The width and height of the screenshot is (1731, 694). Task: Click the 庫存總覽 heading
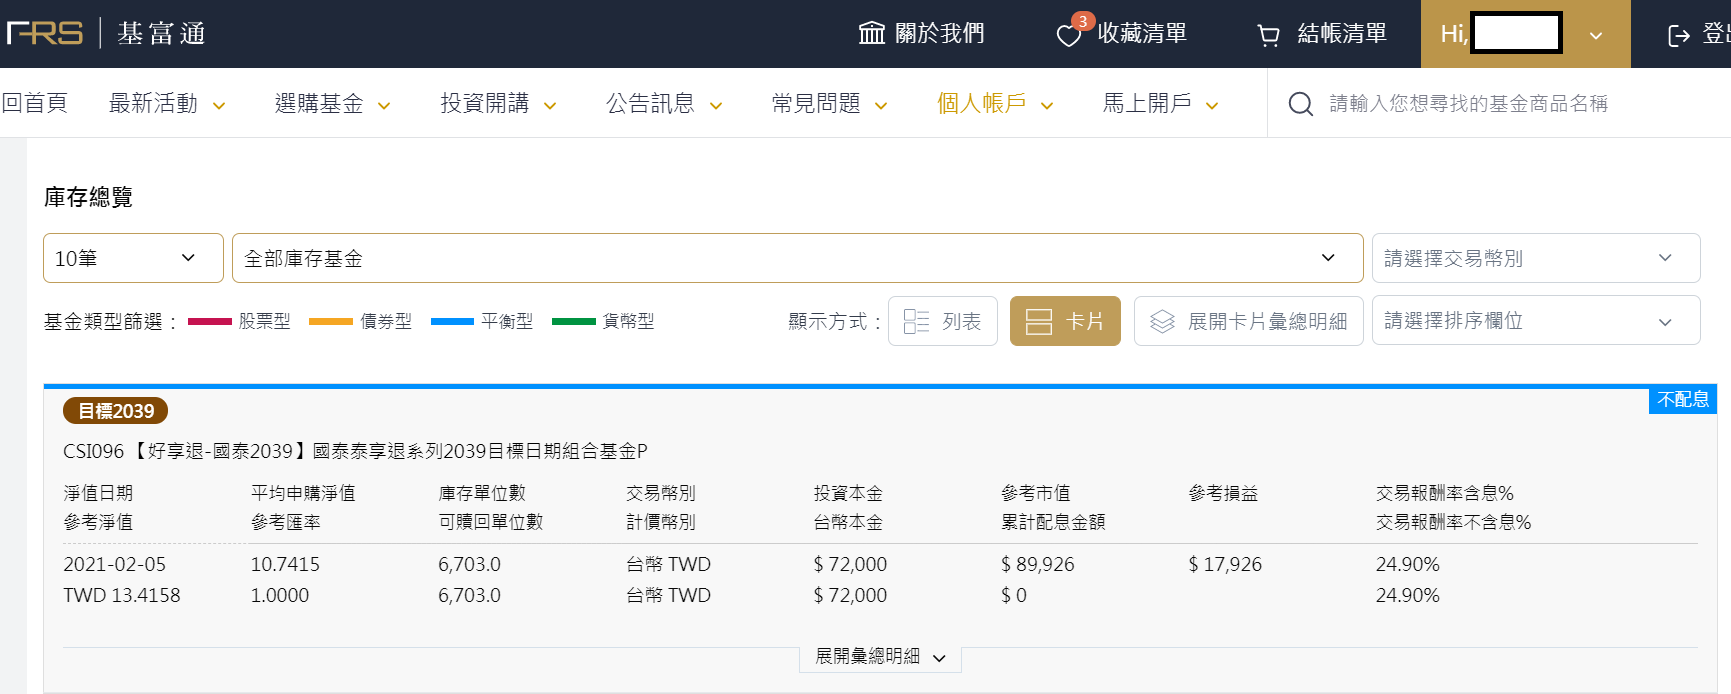point(88,197)
